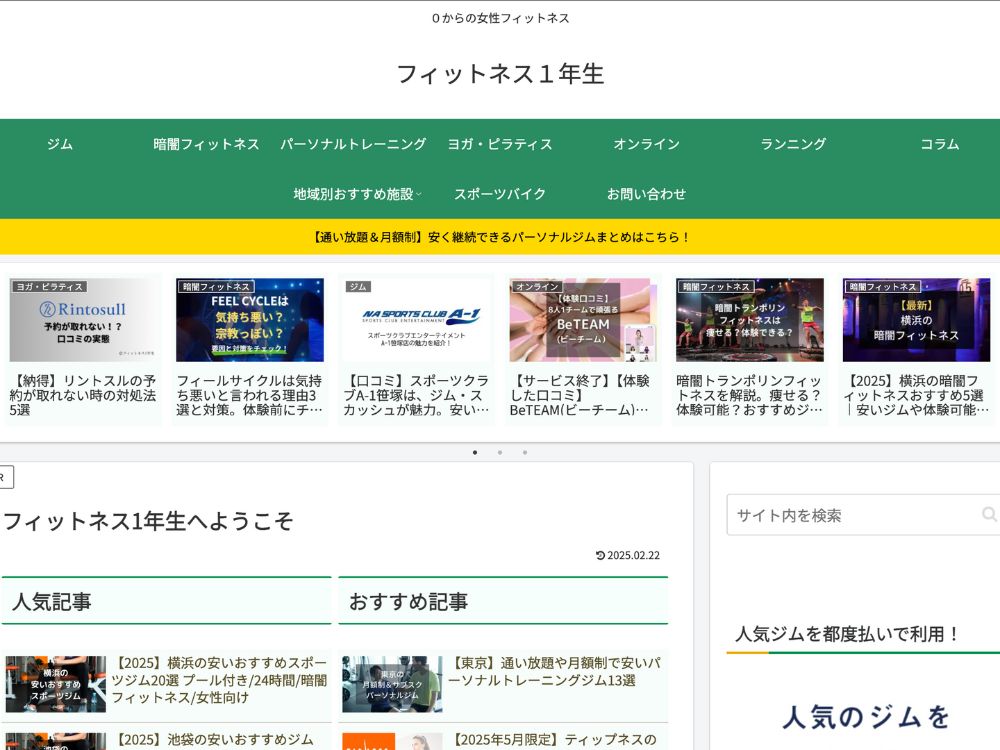The image size is (1000, 750).
Task: Open the BeTEAM review article thumbnail
Action: tap(583, 320)
